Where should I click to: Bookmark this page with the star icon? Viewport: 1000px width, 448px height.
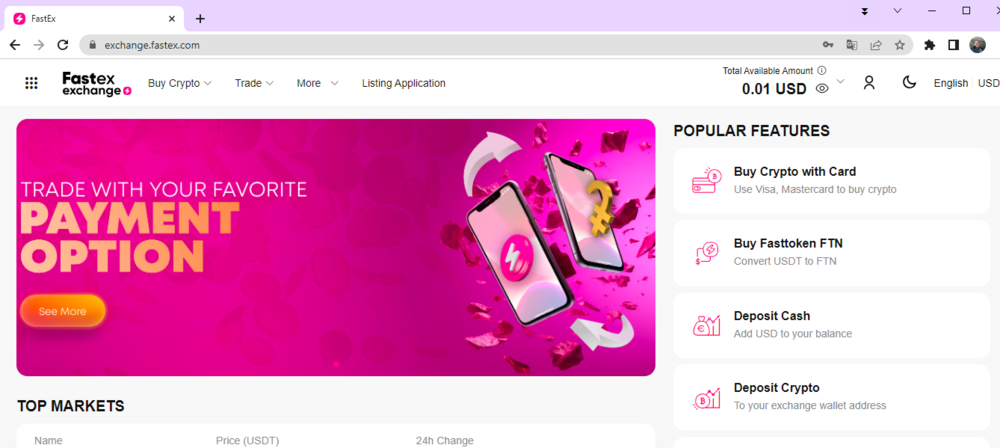click(x=899, y=45)
